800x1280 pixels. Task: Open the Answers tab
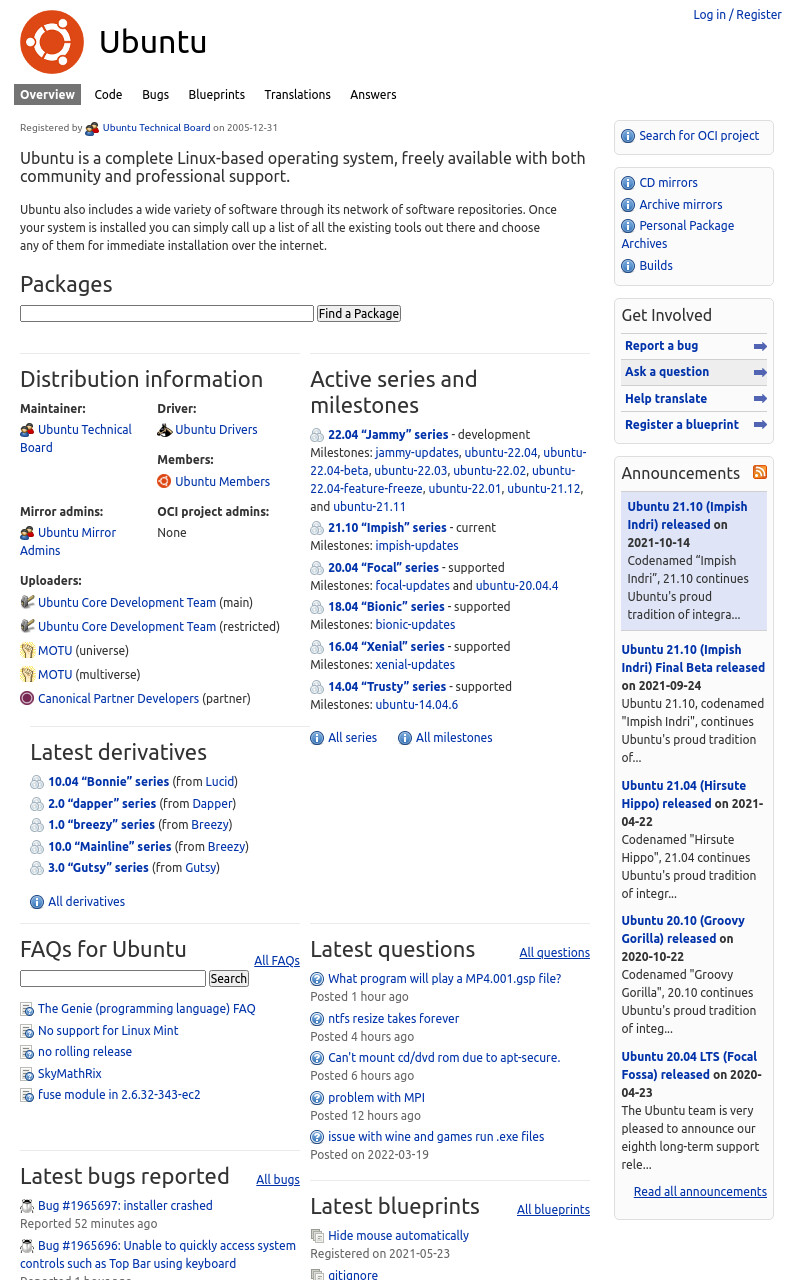click(x=373, y=94)
